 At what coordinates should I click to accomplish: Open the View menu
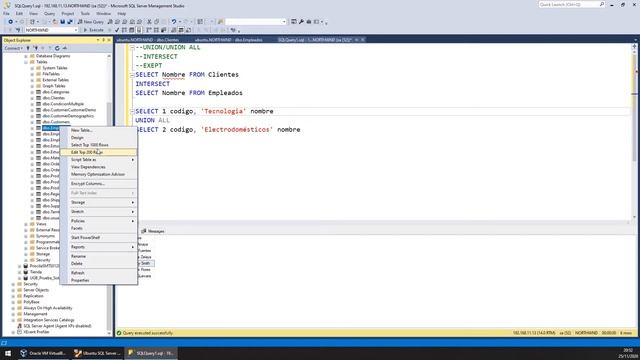click(33, 13)
